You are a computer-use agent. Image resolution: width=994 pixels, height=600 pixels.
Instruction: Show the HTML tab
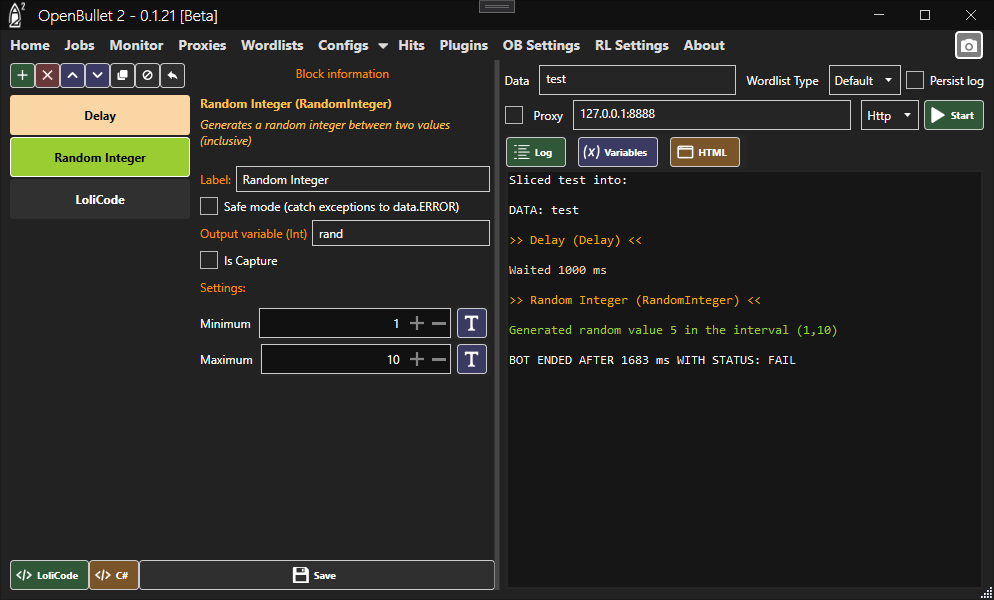(x=704, y=152)
